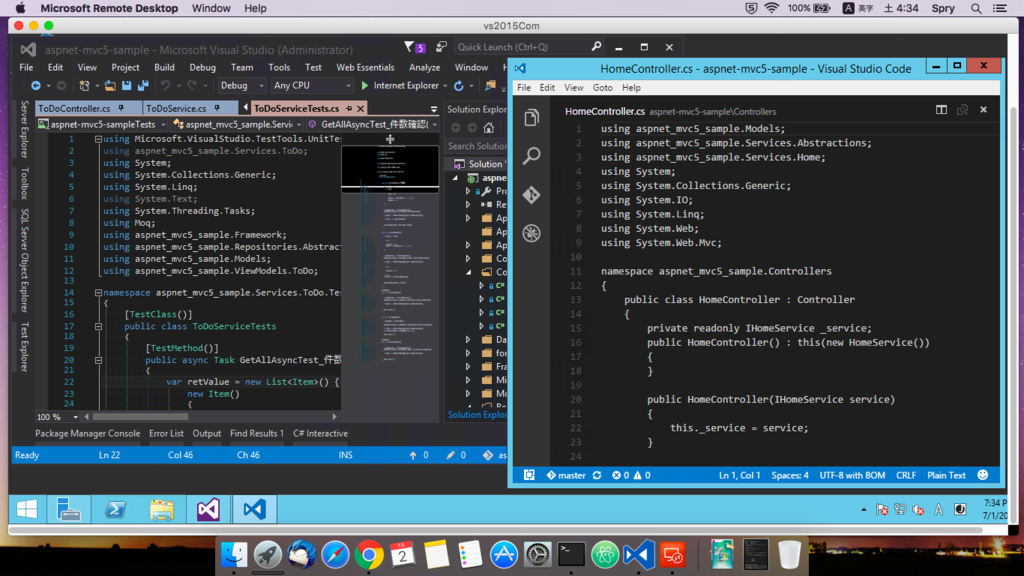1024x576 pixels.
Task: Toggle pin on ToDoService.cs tab
Action: tap(217, 108)
